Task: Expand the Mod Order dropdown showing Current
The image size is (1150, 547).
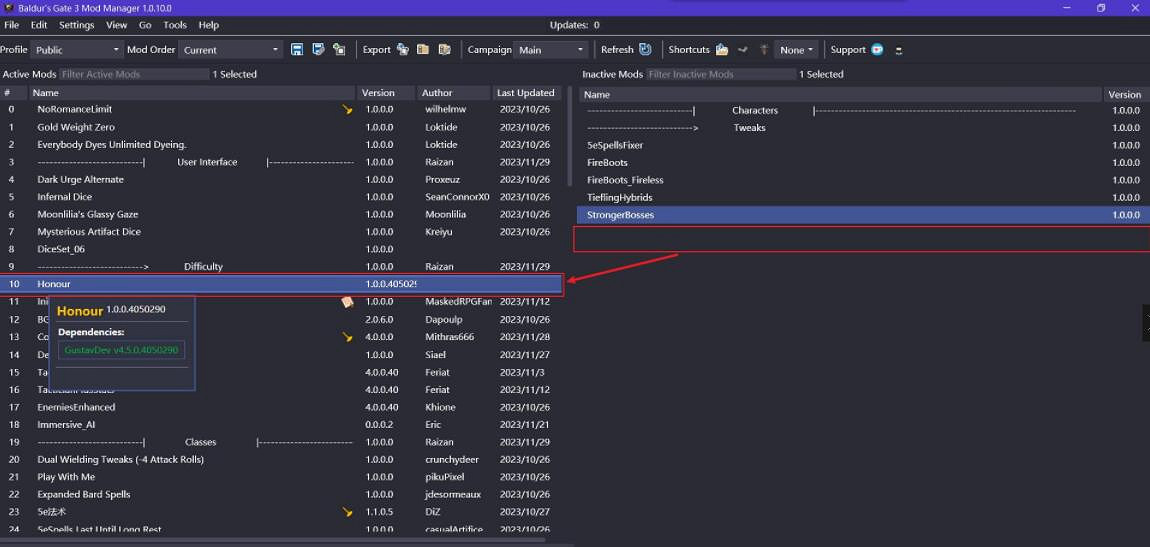Action: tap(231, 50)
